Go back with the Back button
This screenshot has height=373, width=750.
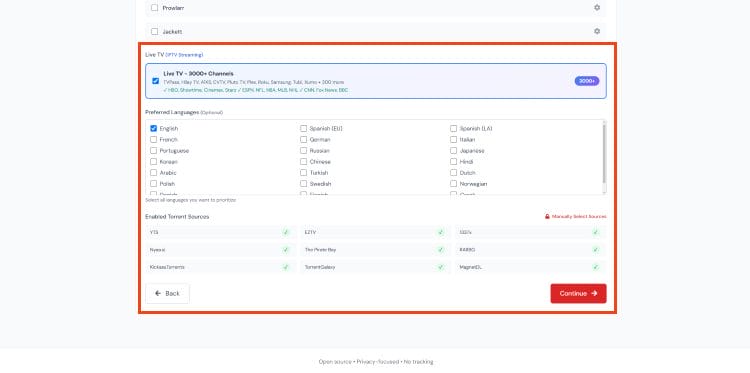pos(167,294)
